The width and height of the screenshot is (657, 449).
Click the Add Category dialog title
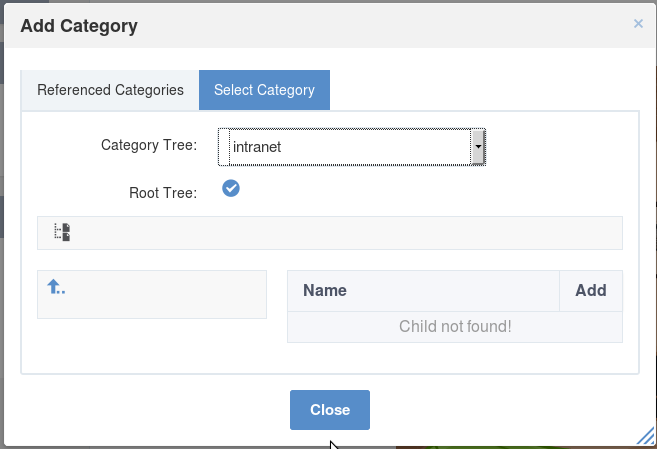[x=79, y=26]
